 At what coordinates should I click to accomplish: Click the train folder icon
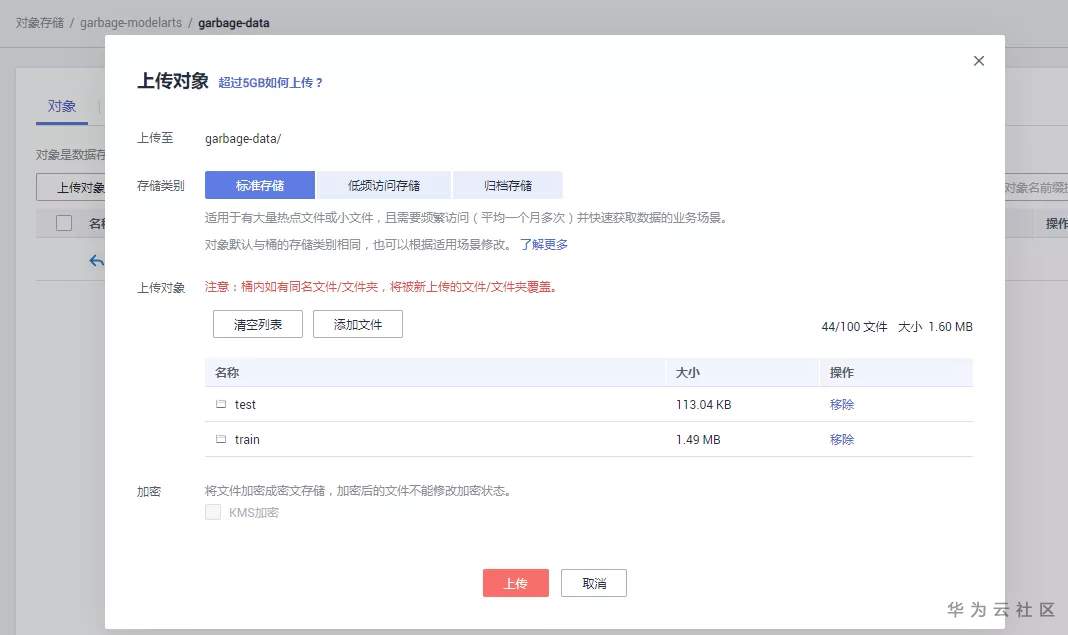pyautogui.click(x=221, y=439)
